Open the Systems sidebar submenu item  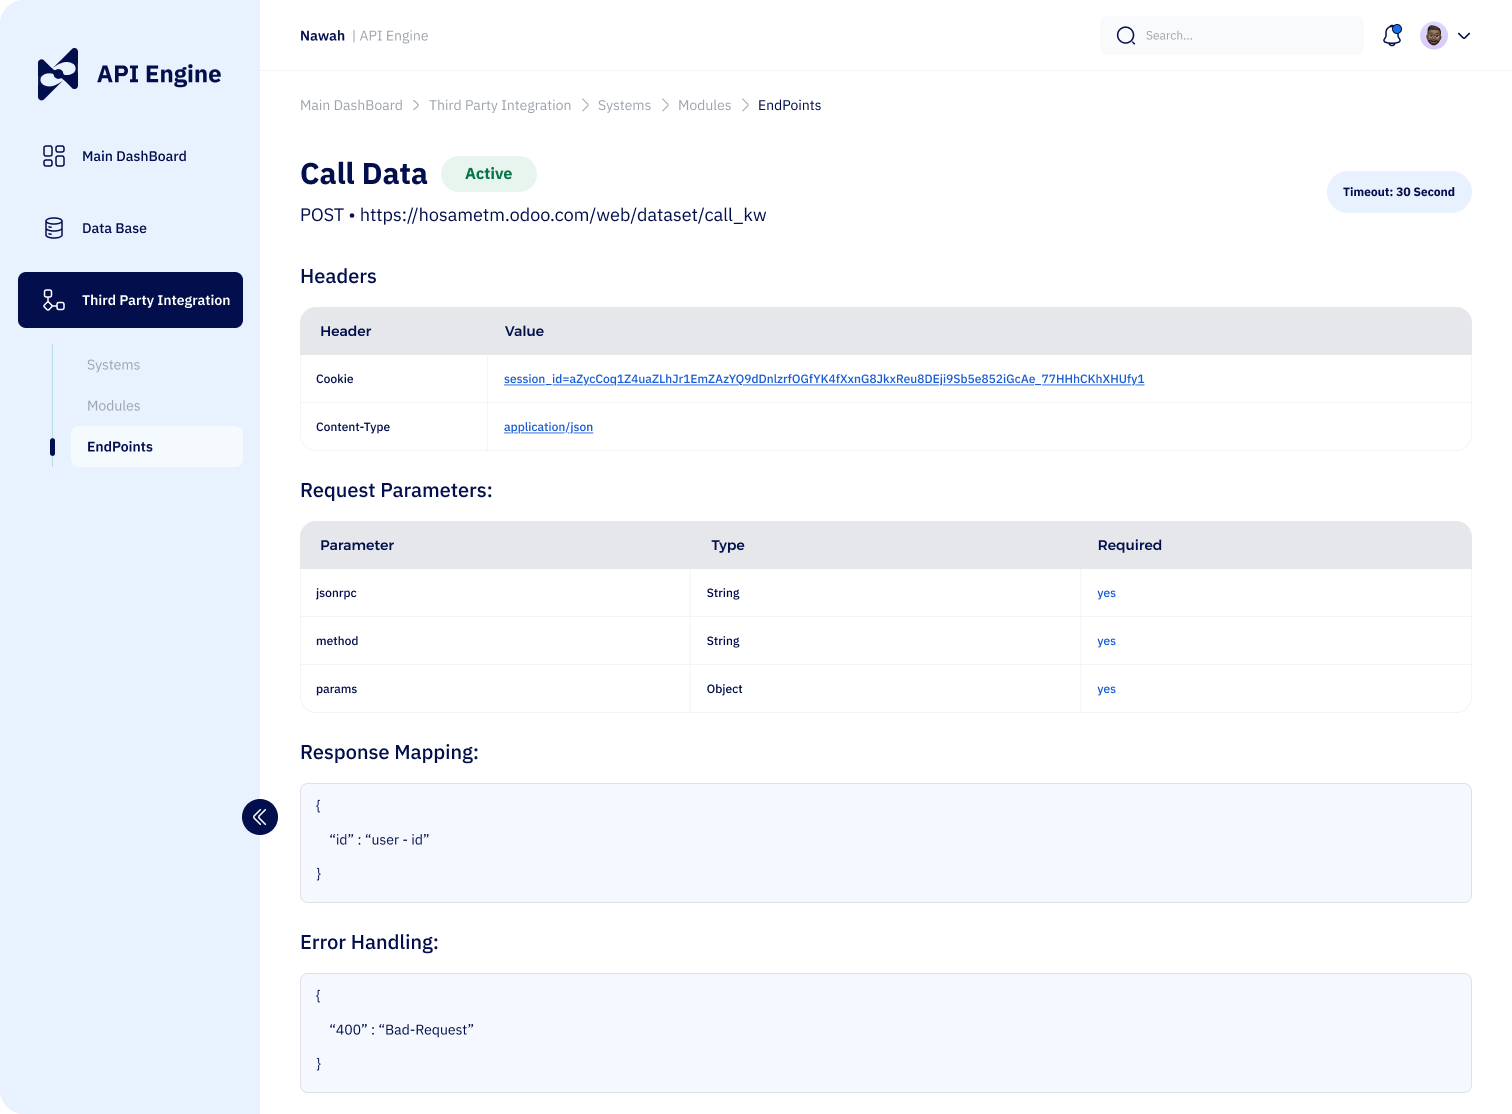tap(113, 365)
